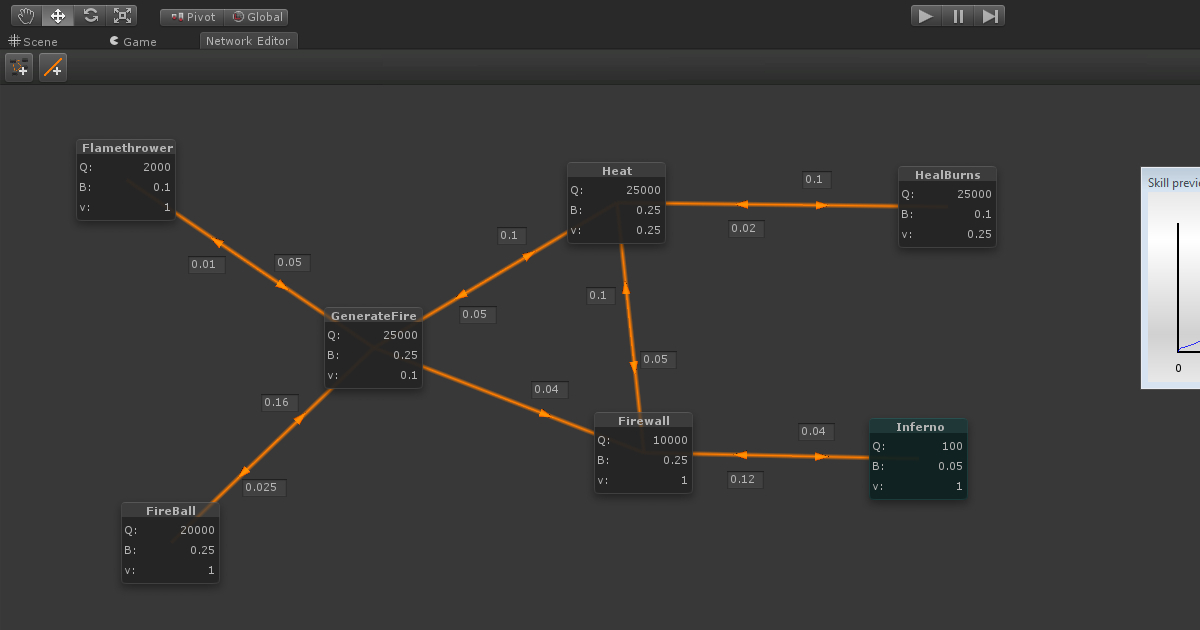The width and height of the screenshot is (1200, 630).
Task: Switch to the Game tab
Action: point(133,42)
